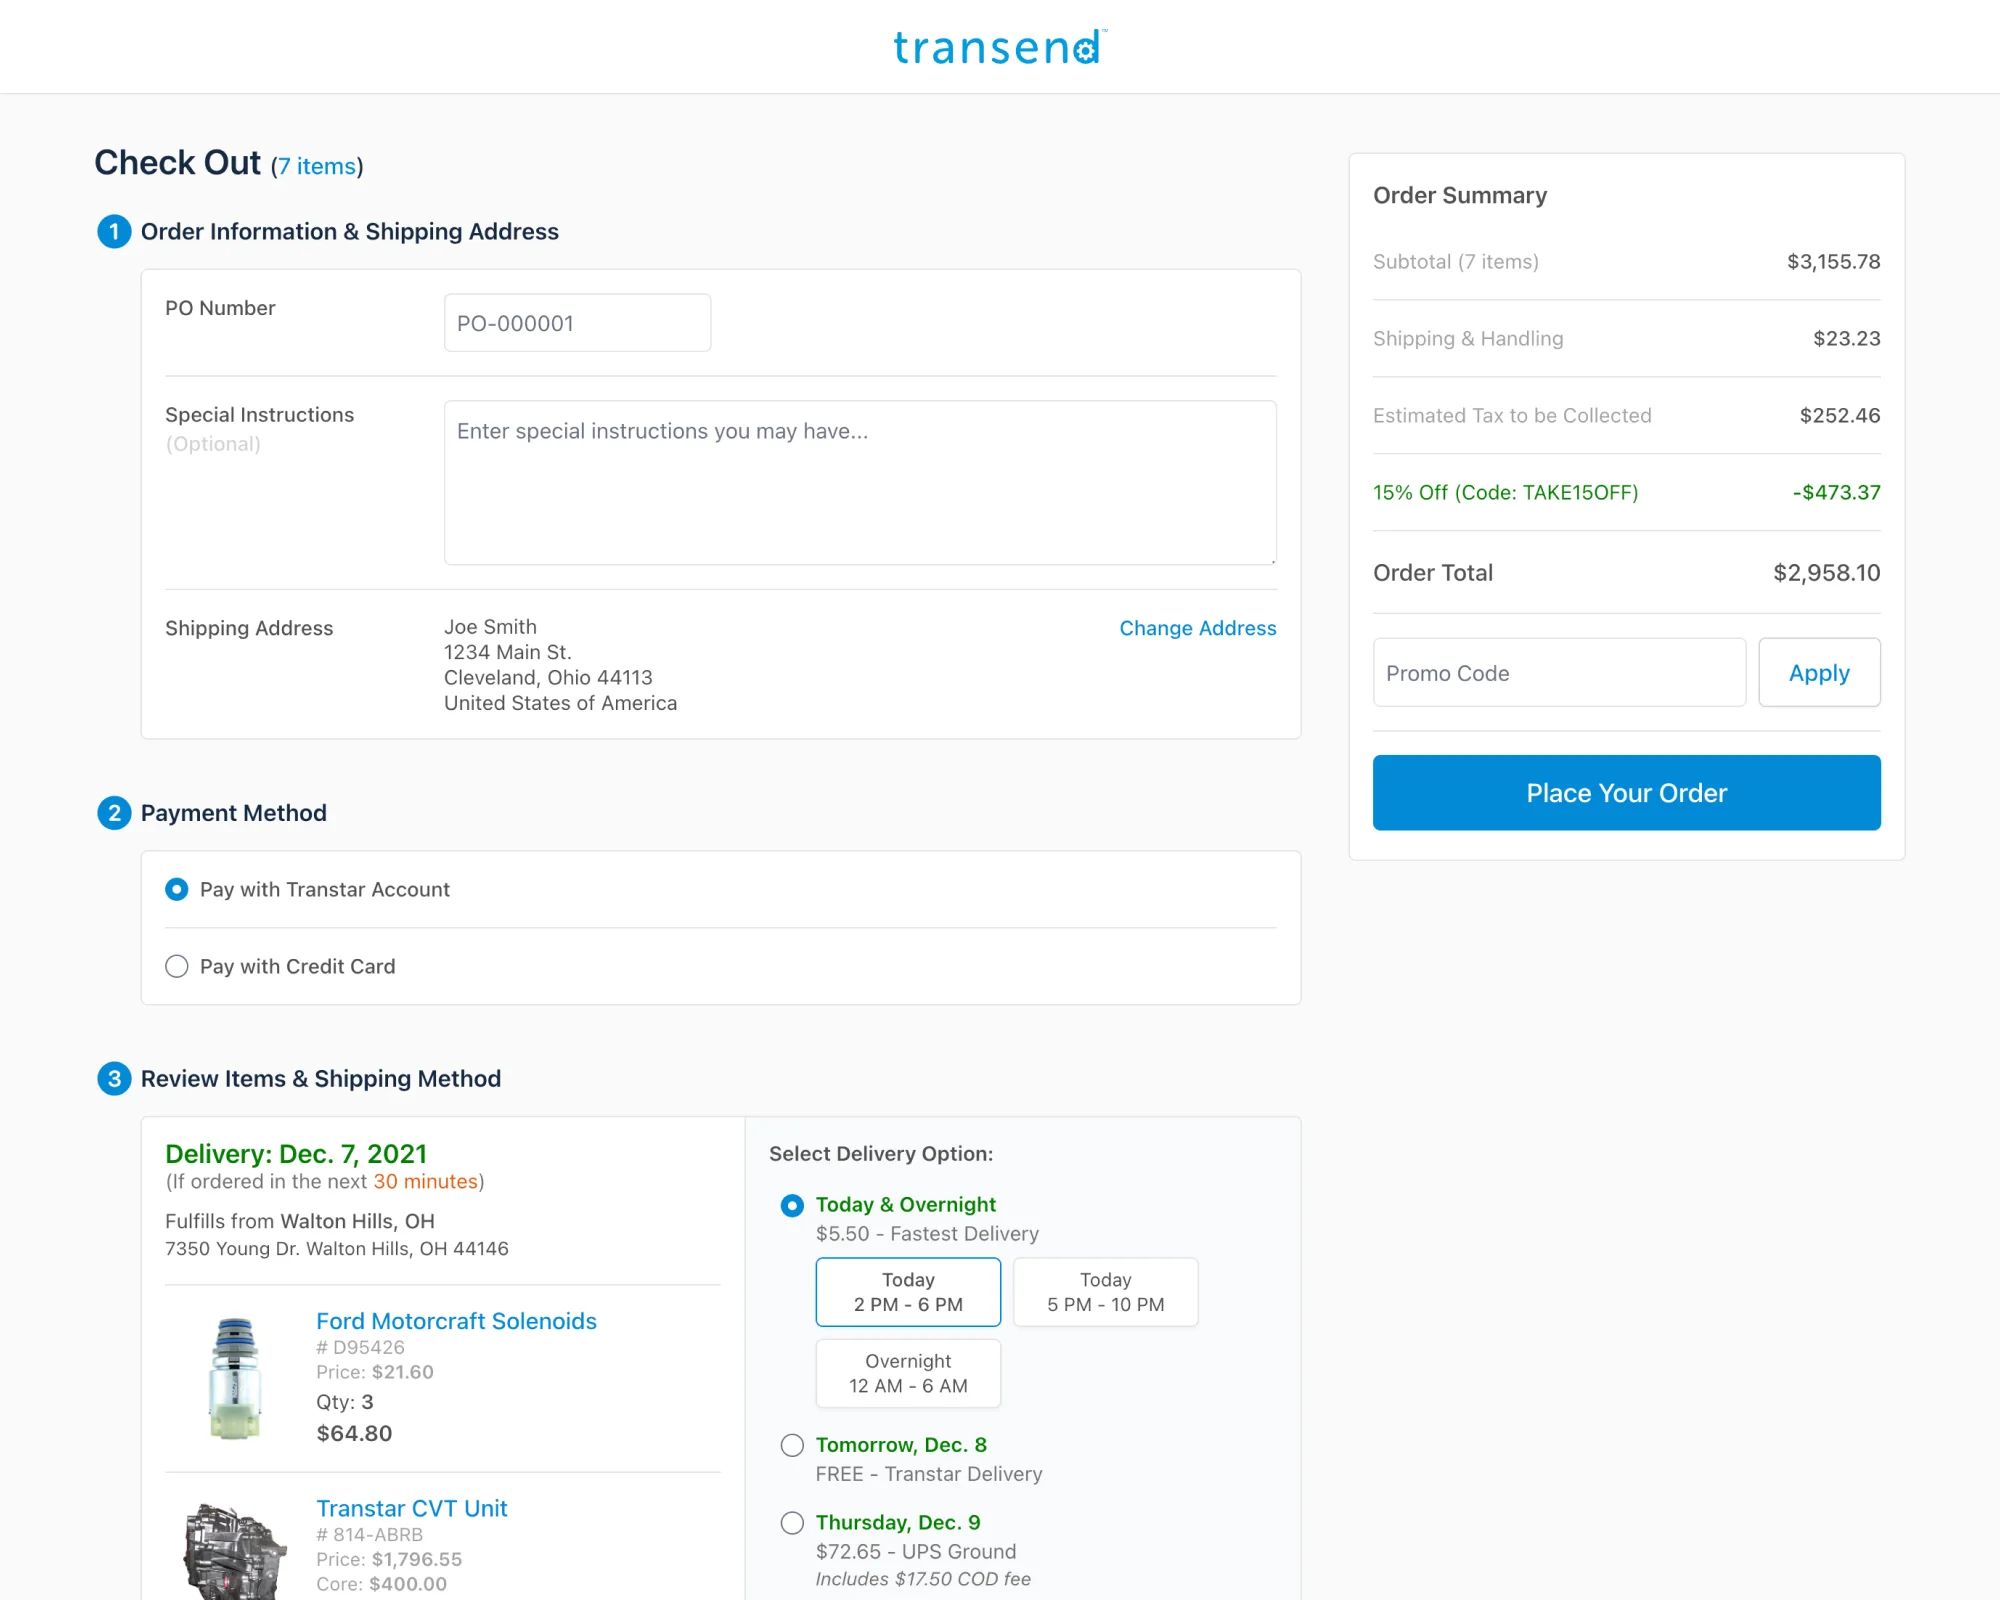Choose Today & Overnight delivery option

pos(792,1206)
